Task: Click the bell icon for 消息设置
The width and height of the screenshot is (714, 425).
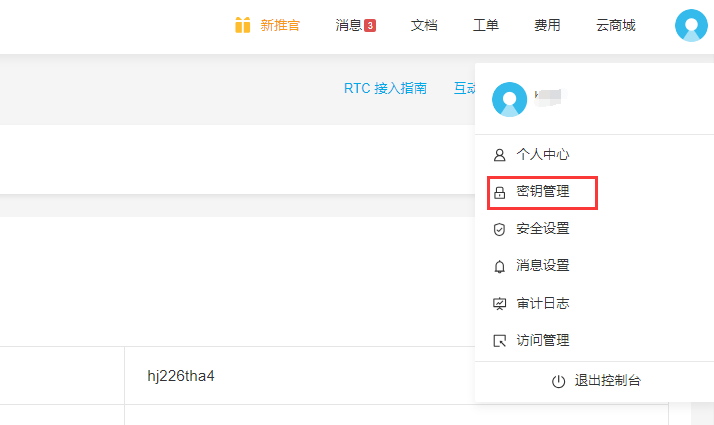Action: click(500, 266)
